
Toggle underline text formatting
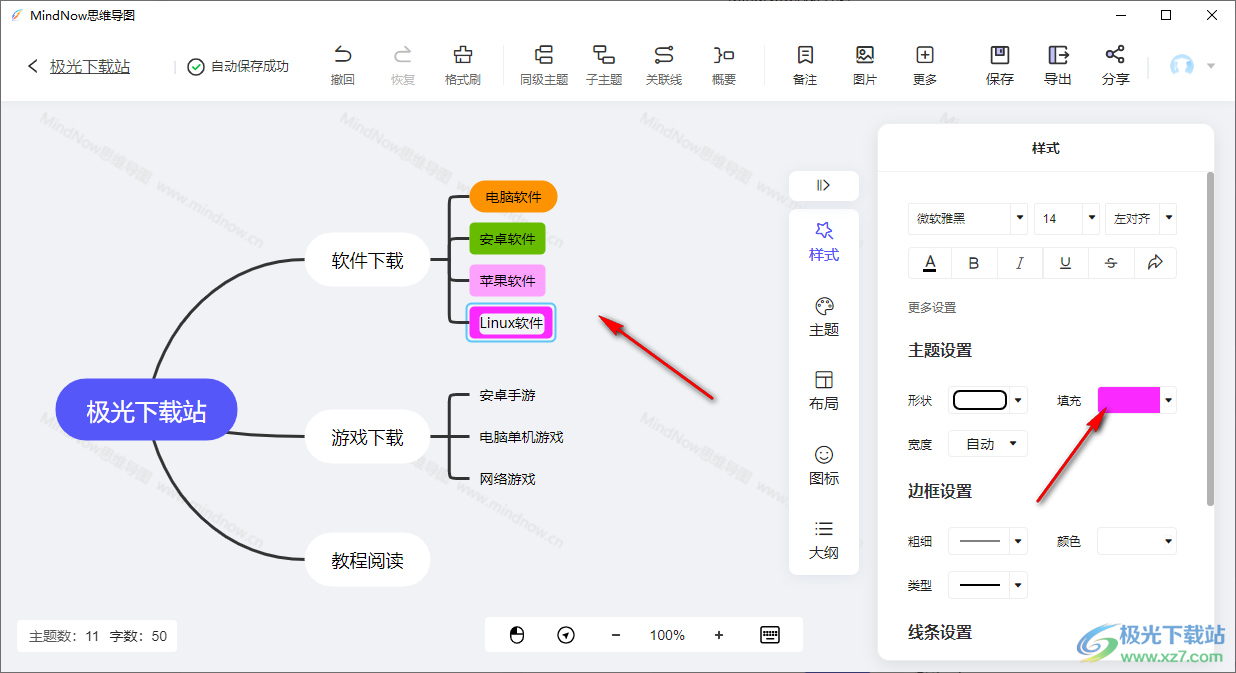pyautogui.click(x=1066, y=263)
